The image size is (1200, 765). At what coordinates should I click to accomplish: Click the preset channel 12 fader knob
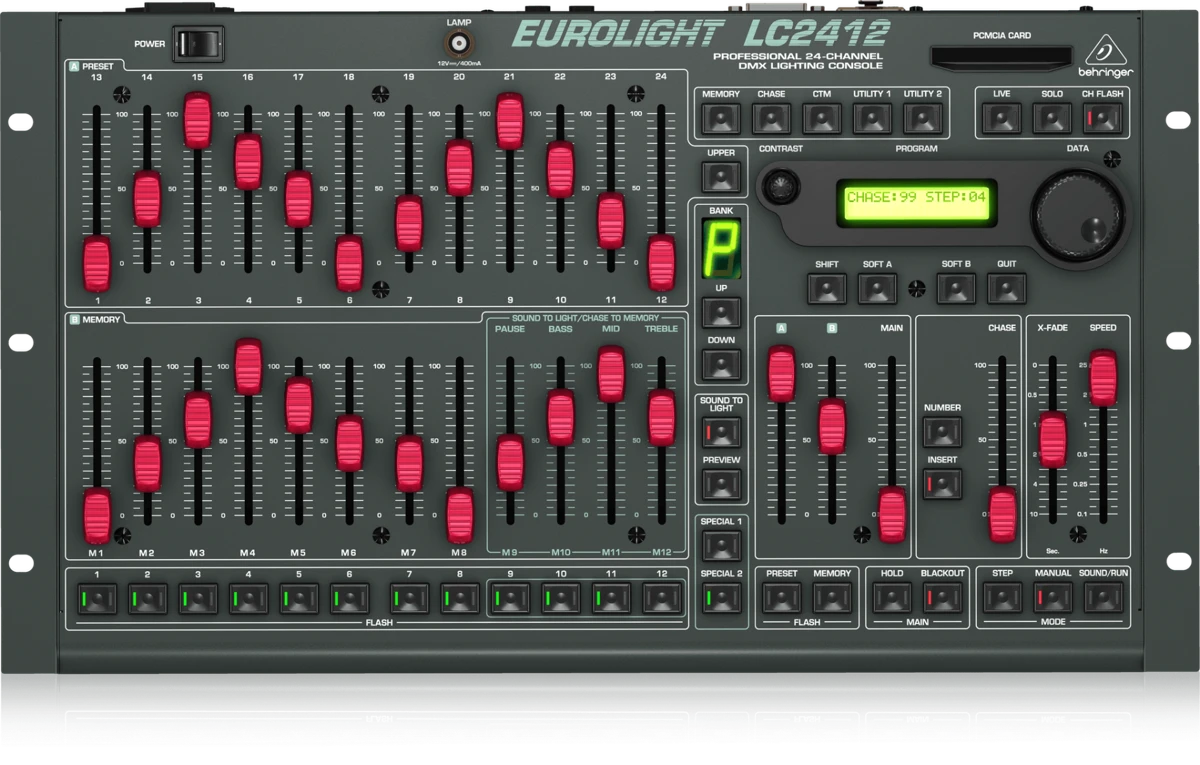tap(661, 262)
